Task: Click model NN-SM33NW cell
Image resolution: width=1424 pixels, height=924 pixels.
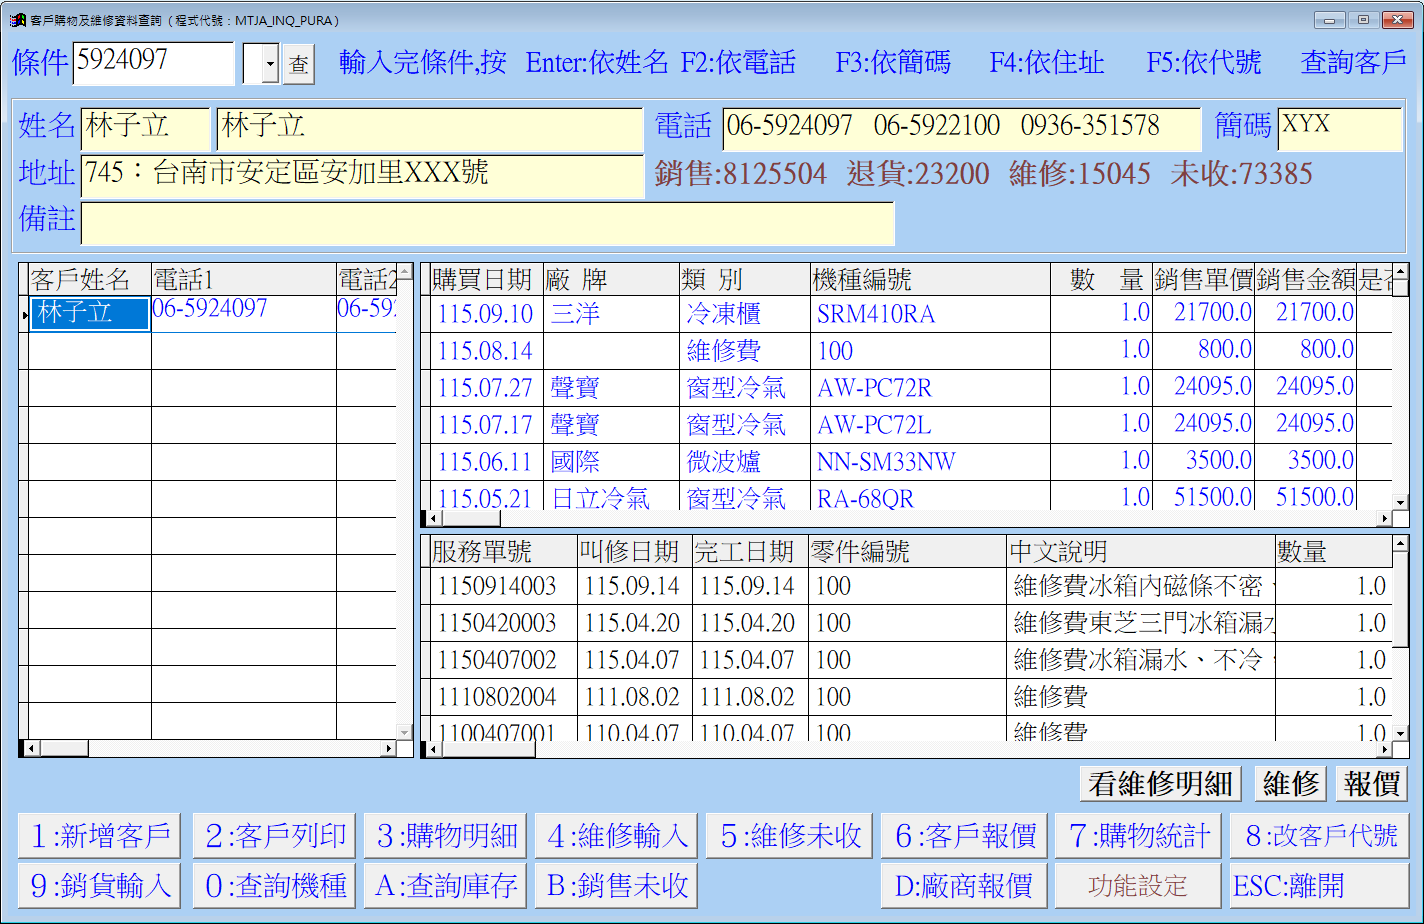Action: (x=930, y=462)
